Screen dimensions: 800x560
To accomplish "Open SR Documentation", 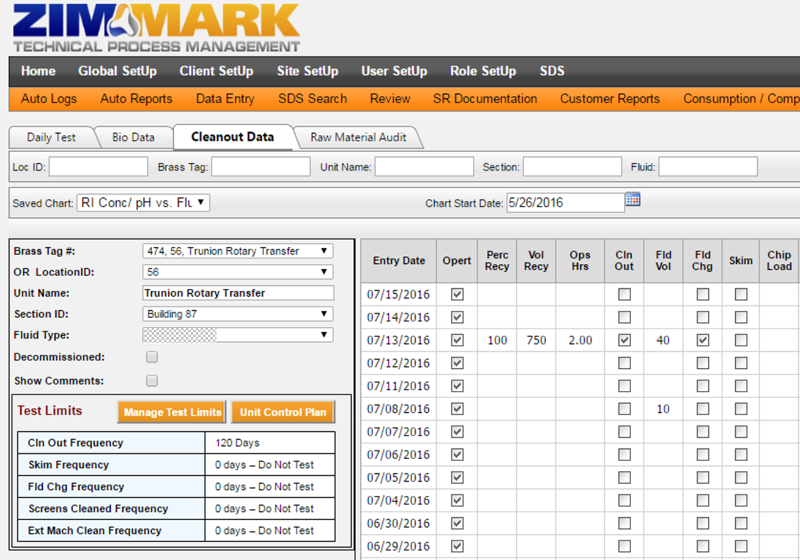I will coord(485,98).
